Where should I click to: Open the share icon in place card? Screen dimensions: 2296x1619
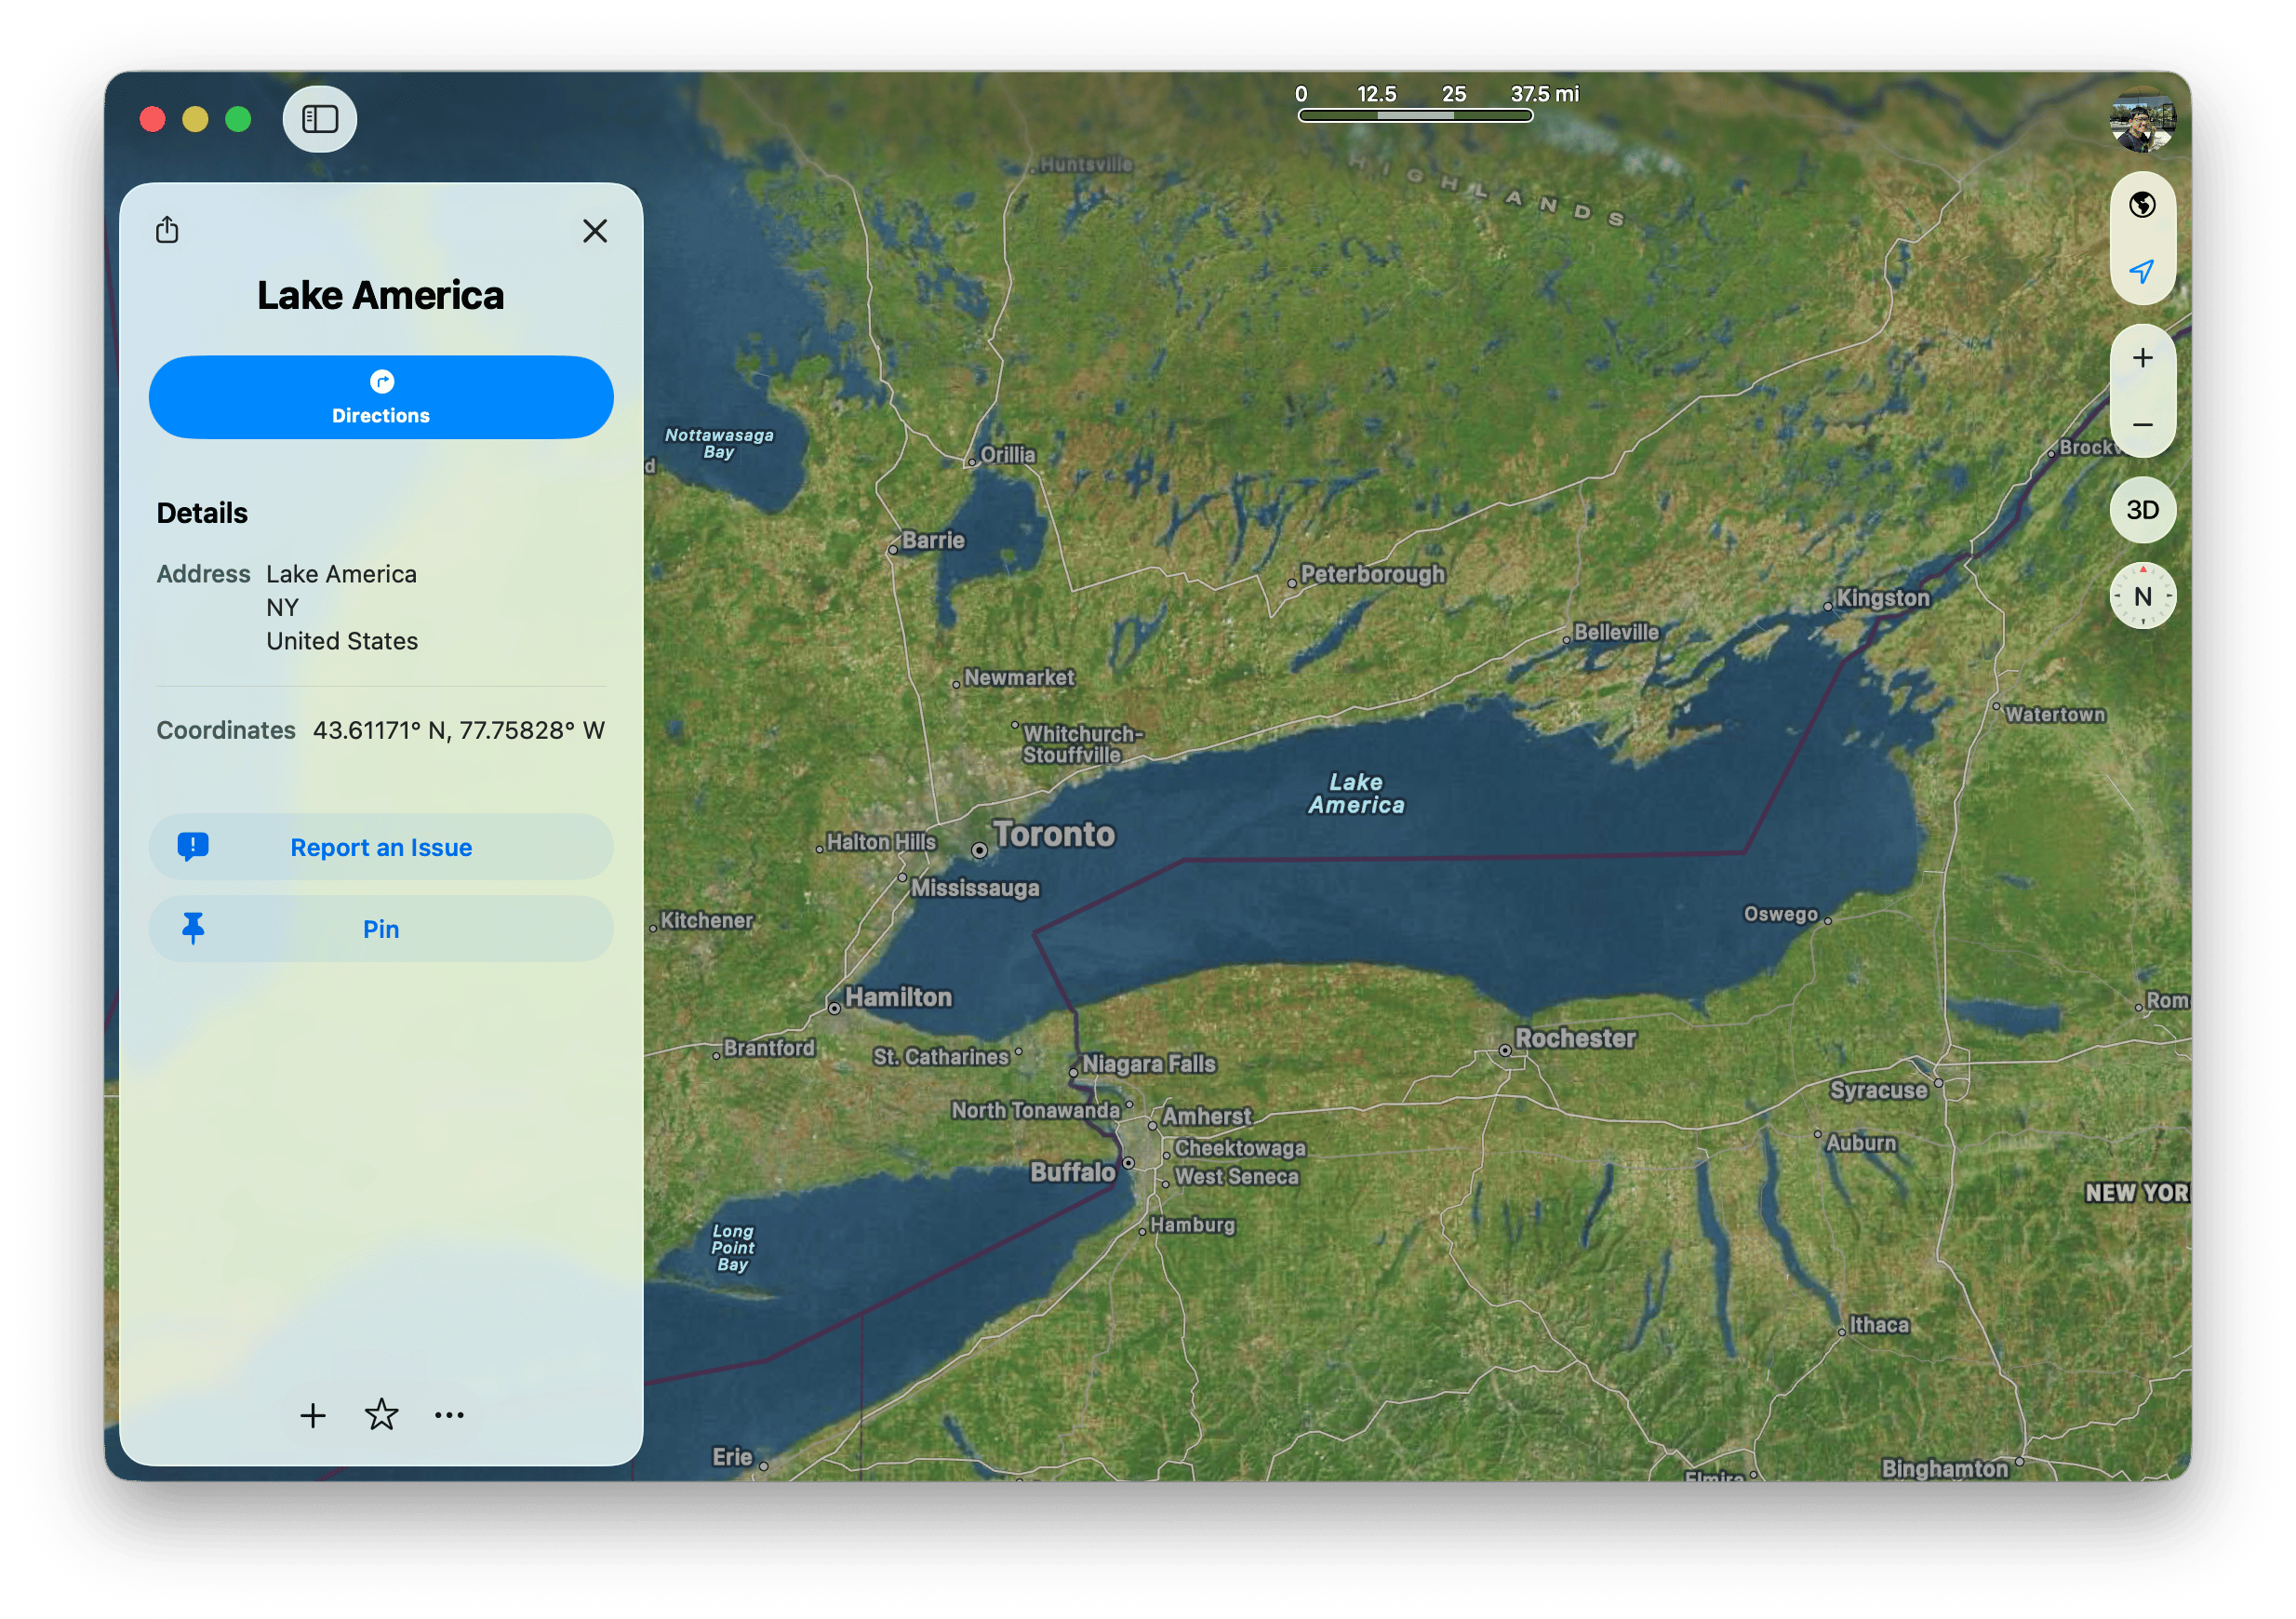pos(167,230)
